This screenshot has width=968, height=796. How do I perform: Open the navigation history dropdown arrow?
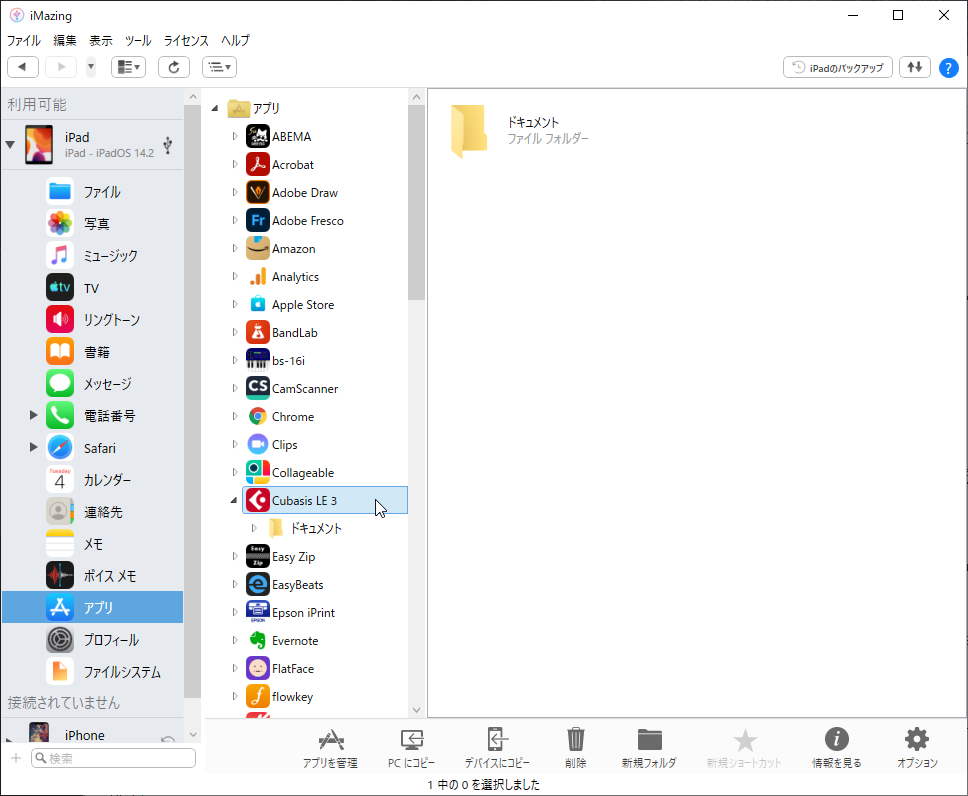coord(91,67)
